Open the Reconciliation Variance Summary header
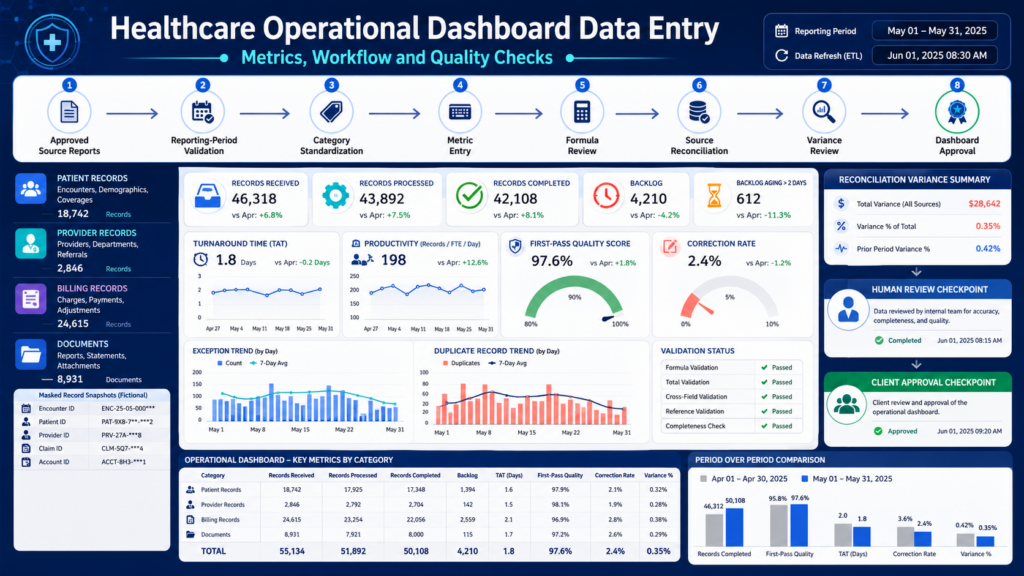Viewport: 1024px width, 576px height. click(x=917, y=180)
